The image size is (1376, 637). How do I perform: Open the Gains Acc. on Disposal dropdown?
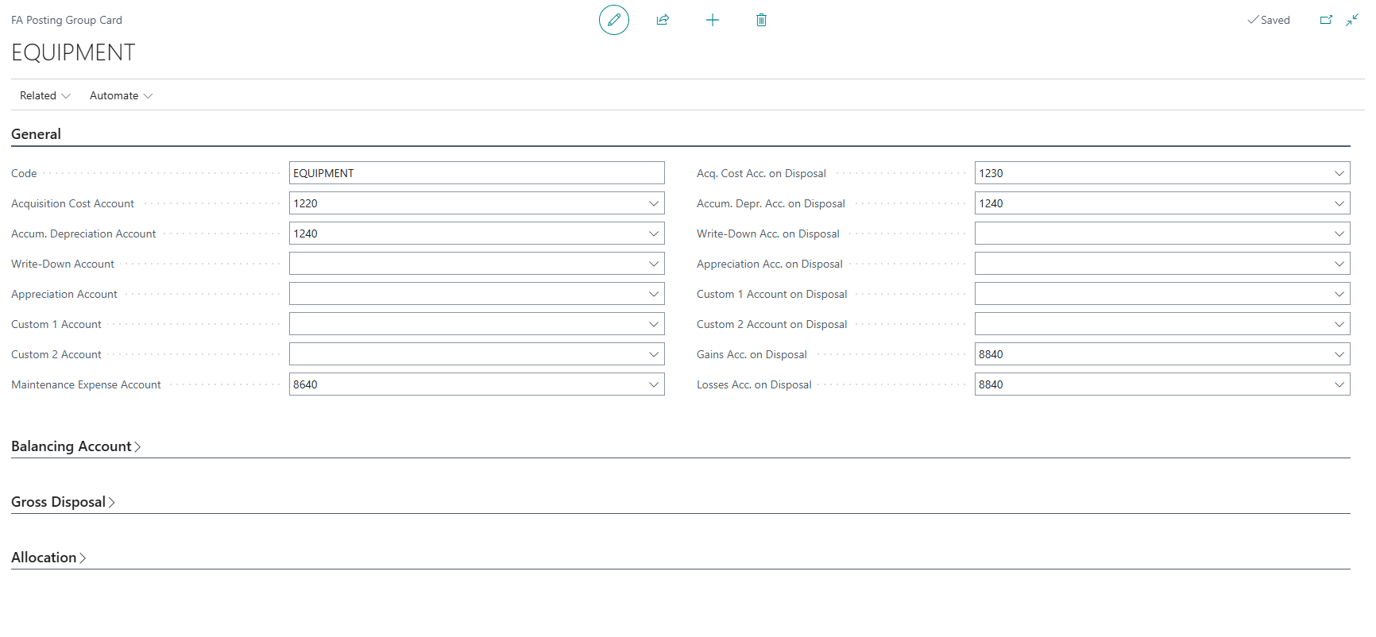tap(1340, 353)
